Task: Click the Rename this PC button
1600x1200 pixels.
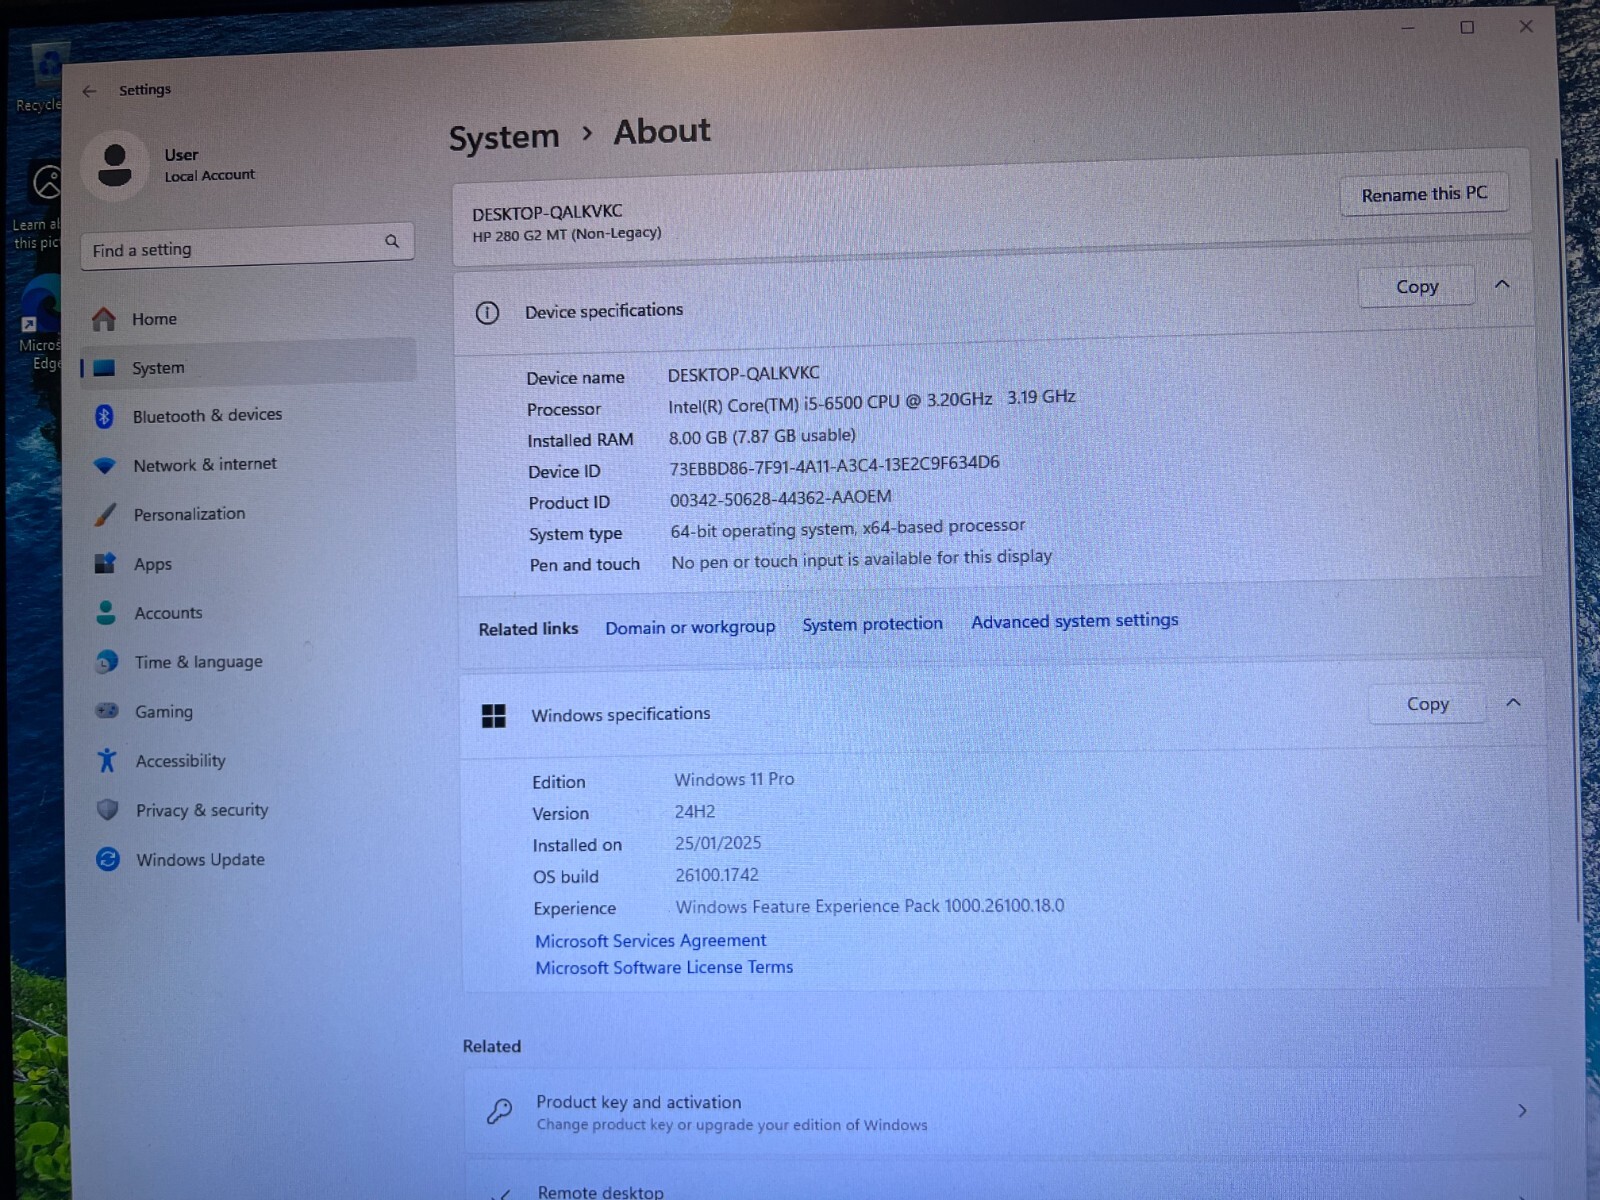Action: (x=1423, y=194)
